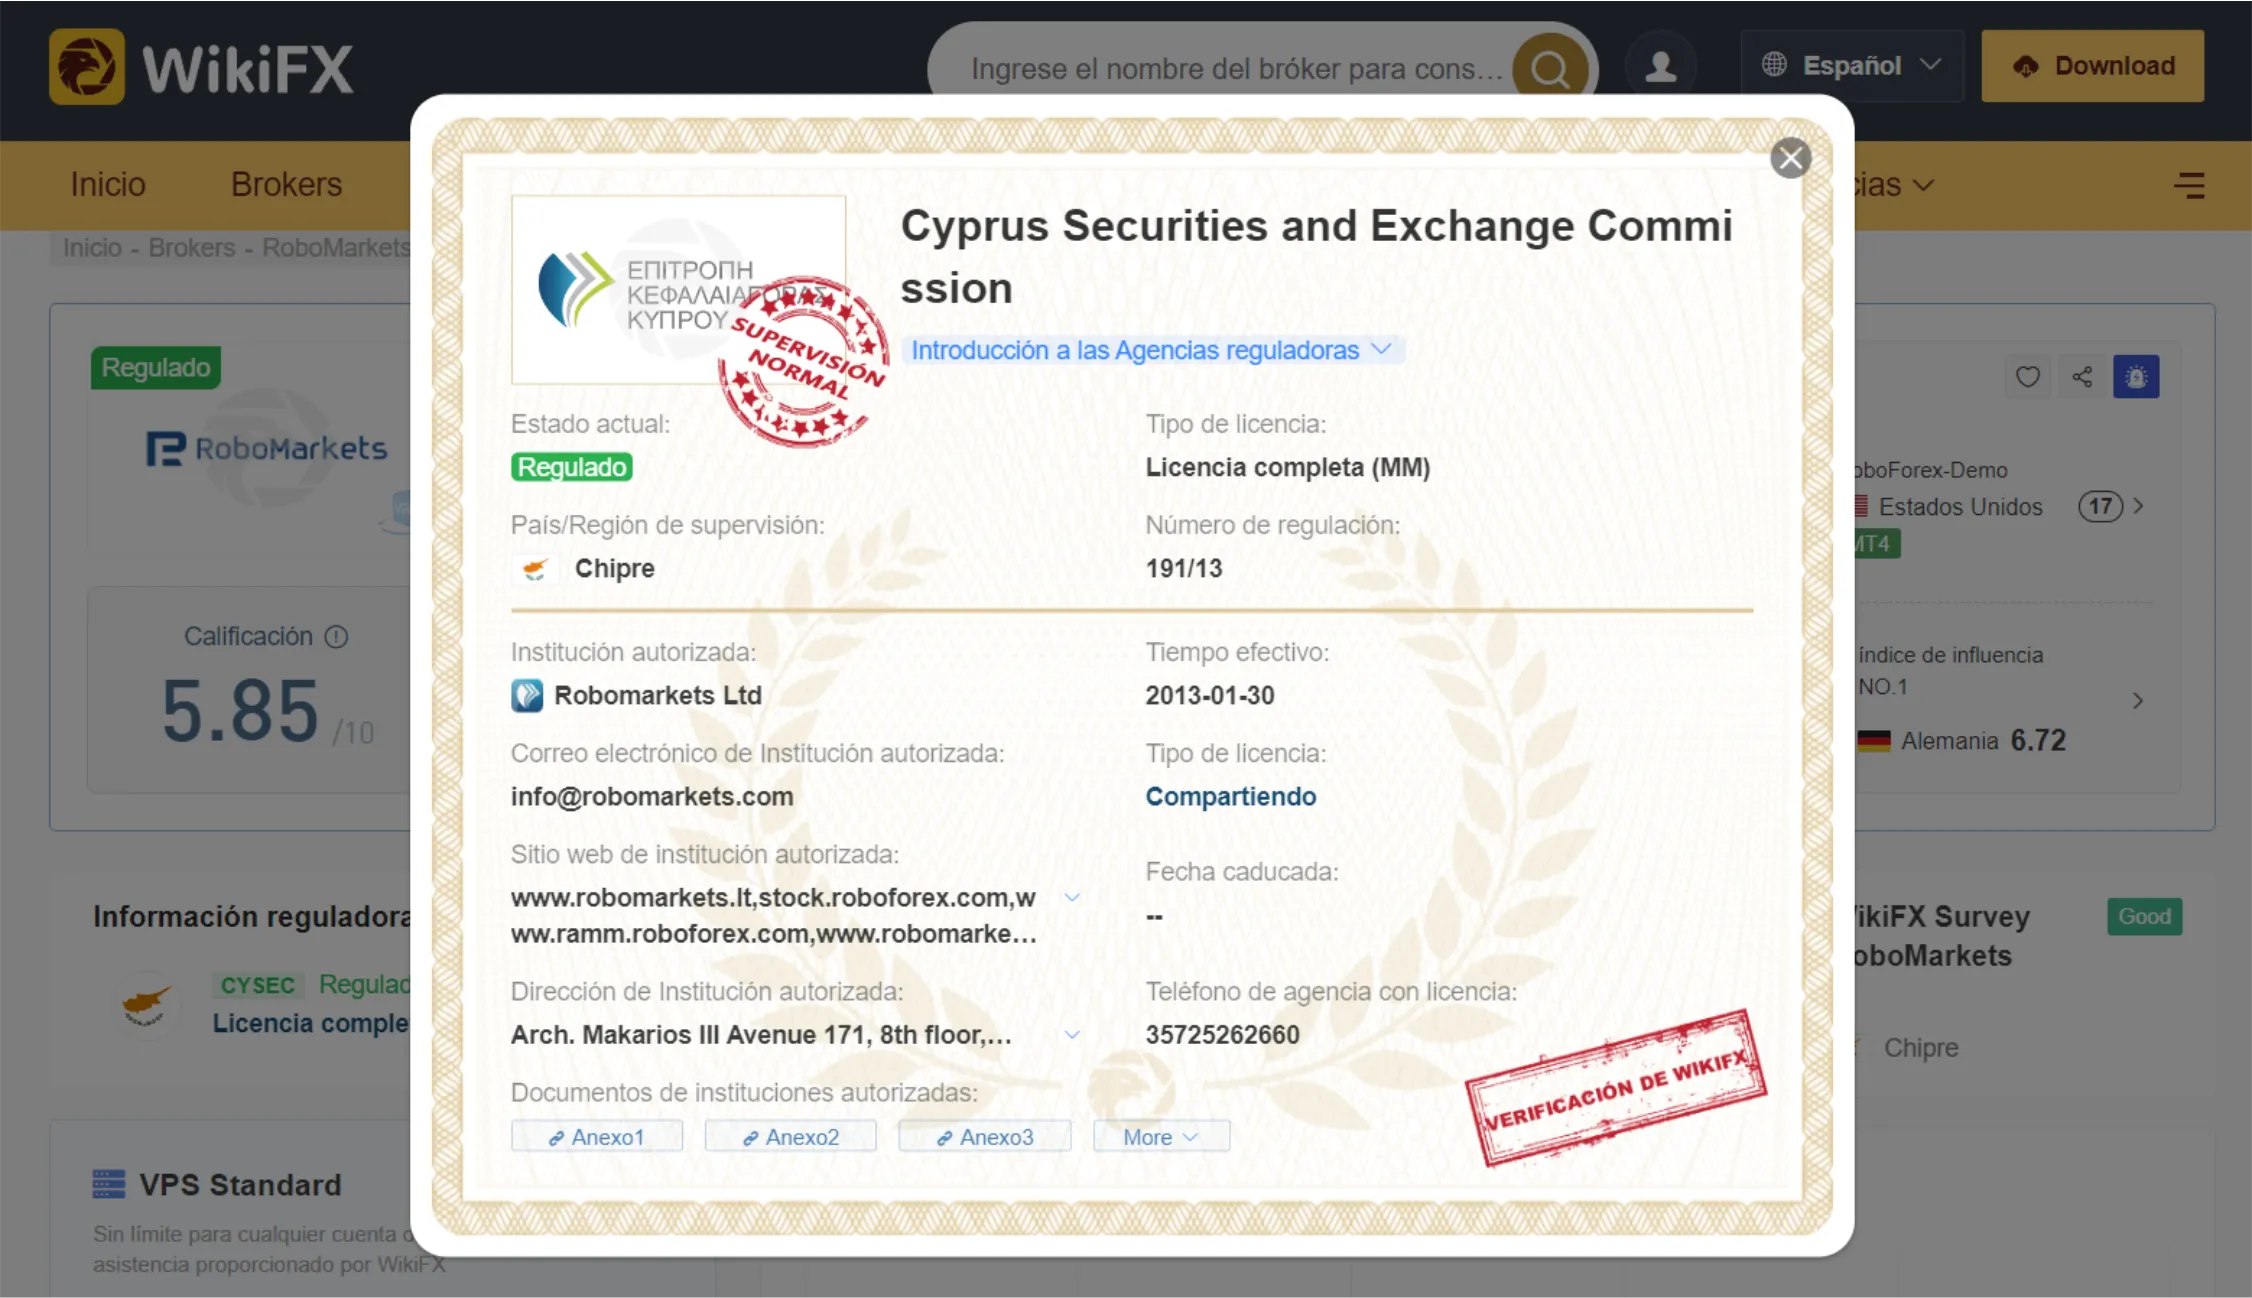2252x1298 pixels.
Task: Click the CySEC regulator logo thumbnail
Action: 678,290
